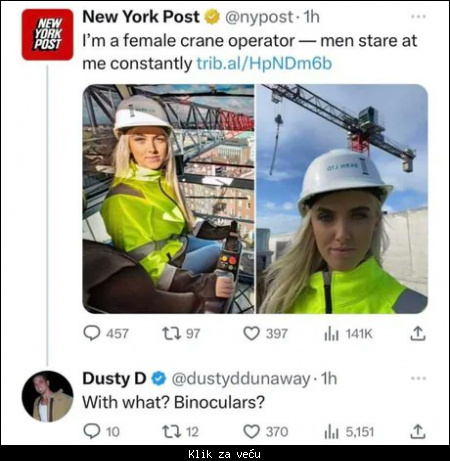
Task: Reply to Dusty D's tweet
Action: tap(92, 431)
